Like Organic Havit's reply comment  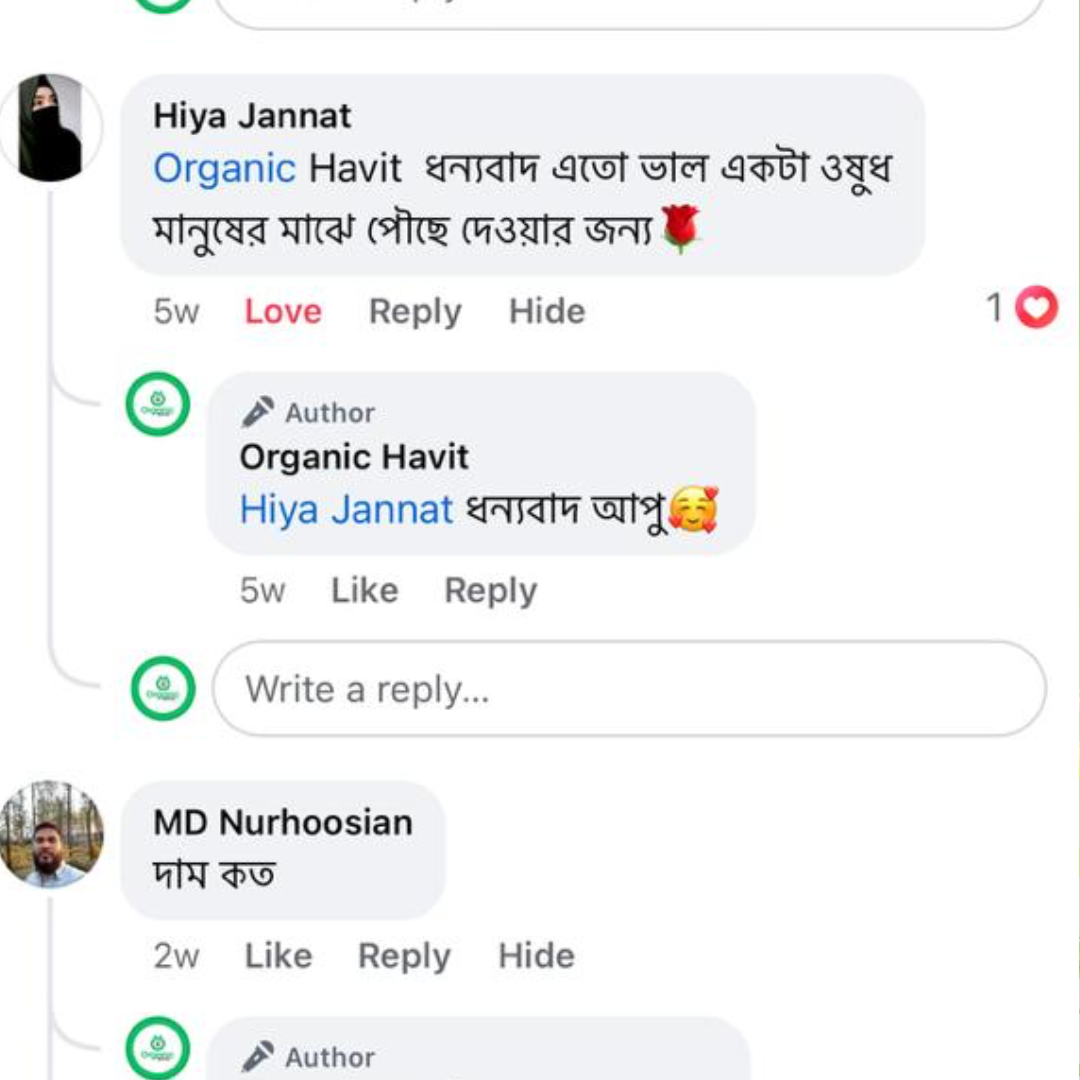[364, 590]
